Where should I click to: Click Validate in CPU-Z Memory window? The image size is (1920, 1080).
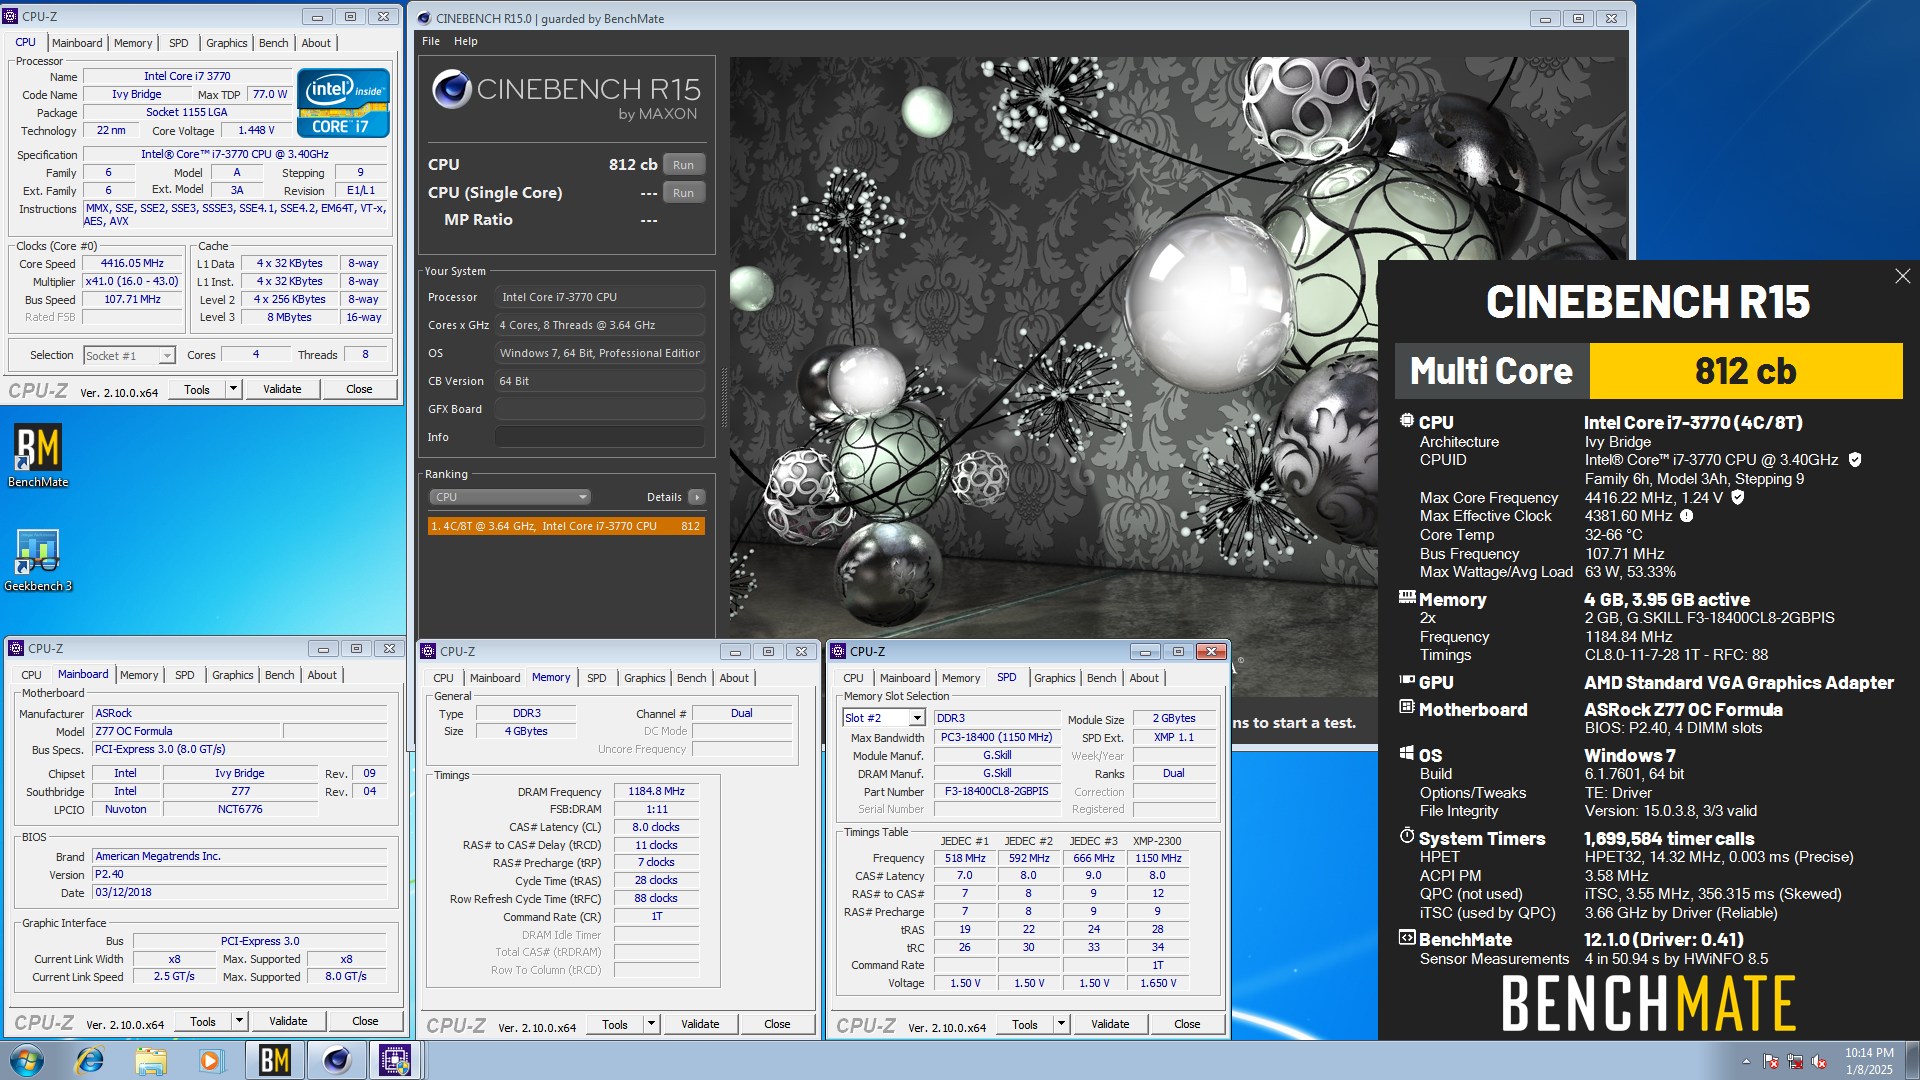(x=700, y=1024)
